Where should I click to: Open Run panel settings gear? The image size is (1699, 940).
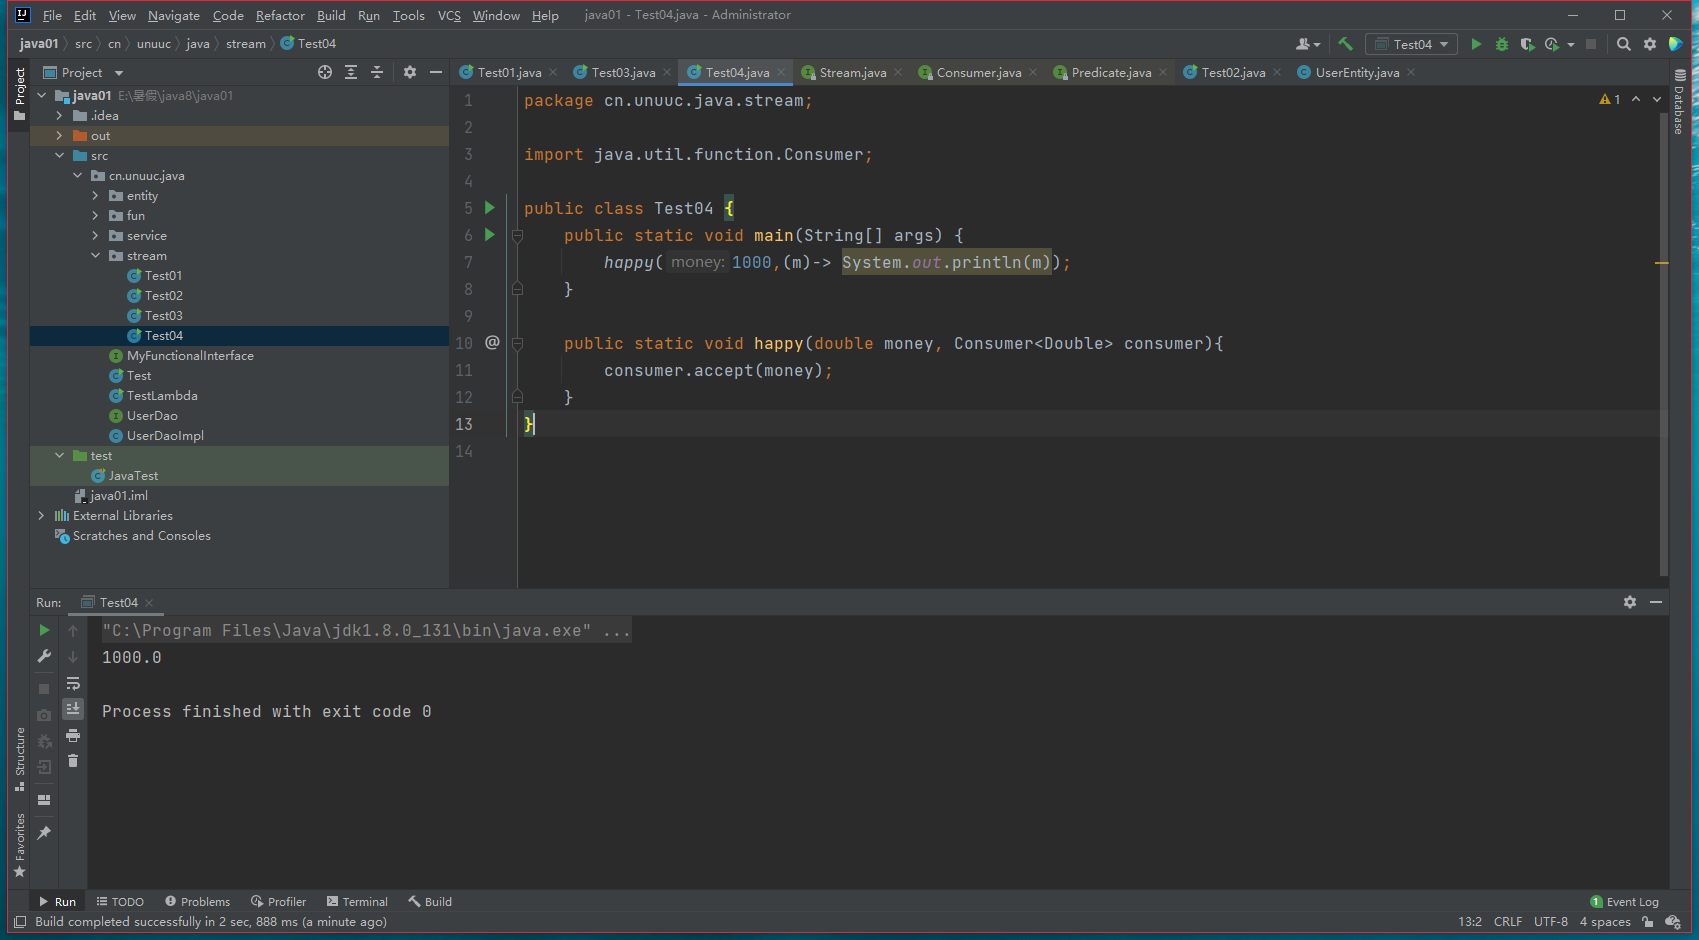[x=1630, y=602]
